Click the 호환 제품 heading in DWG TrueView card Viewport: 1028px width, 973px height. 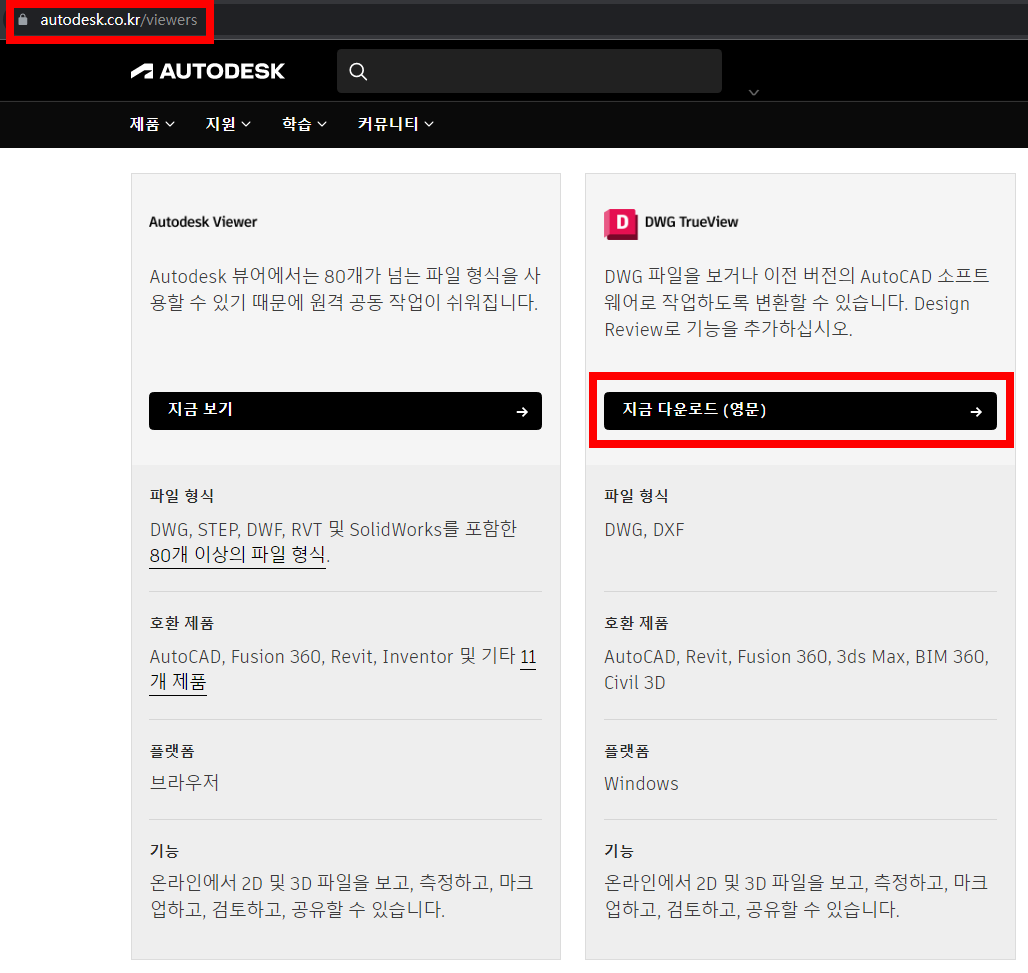[636, 624]
